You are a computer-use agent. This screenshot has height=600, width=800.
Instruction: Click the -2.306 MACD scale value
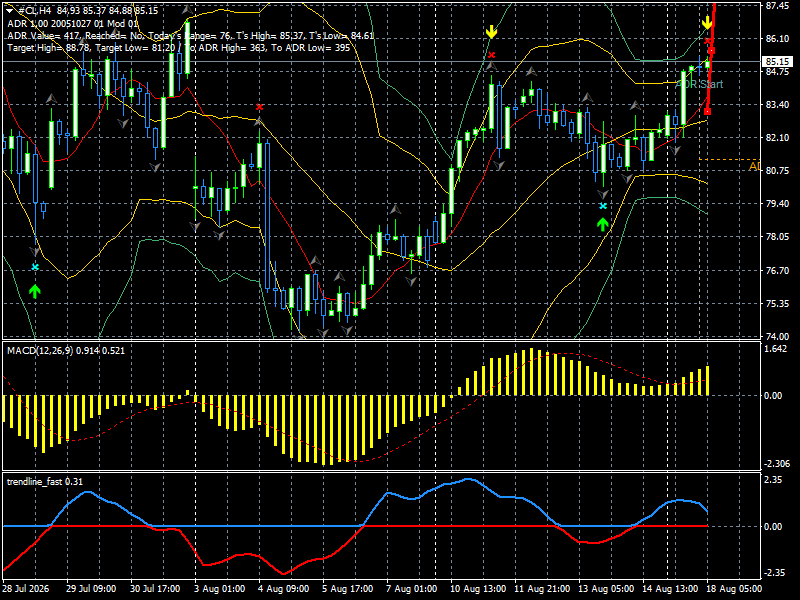(x=777, y=464)
